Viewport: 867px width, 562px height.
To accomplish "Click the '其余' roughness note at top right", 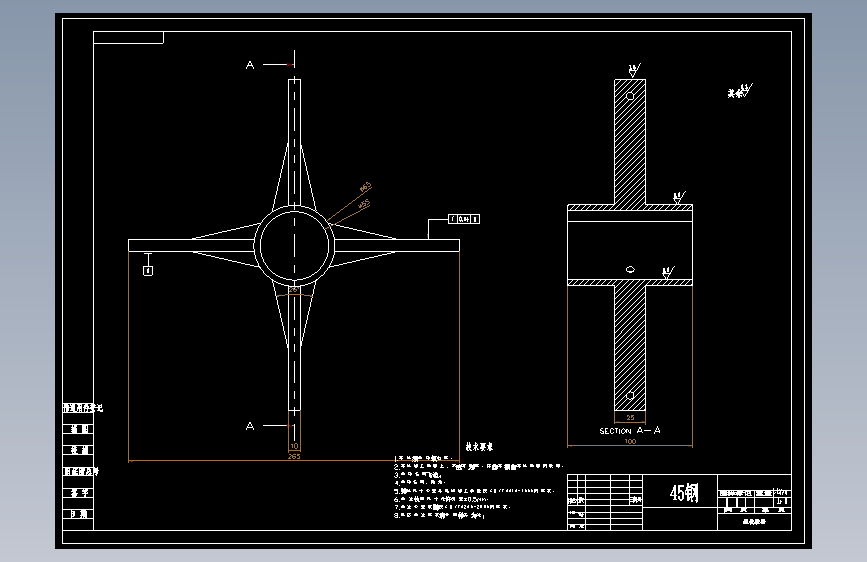I will point(740,91).
